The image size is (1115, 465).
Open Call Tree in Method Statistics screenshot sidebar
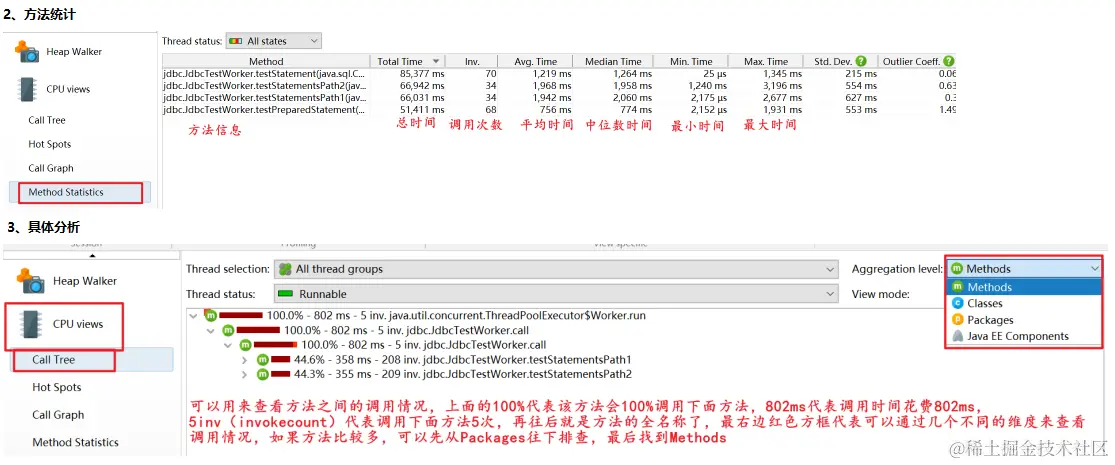(x=47, y=120)
